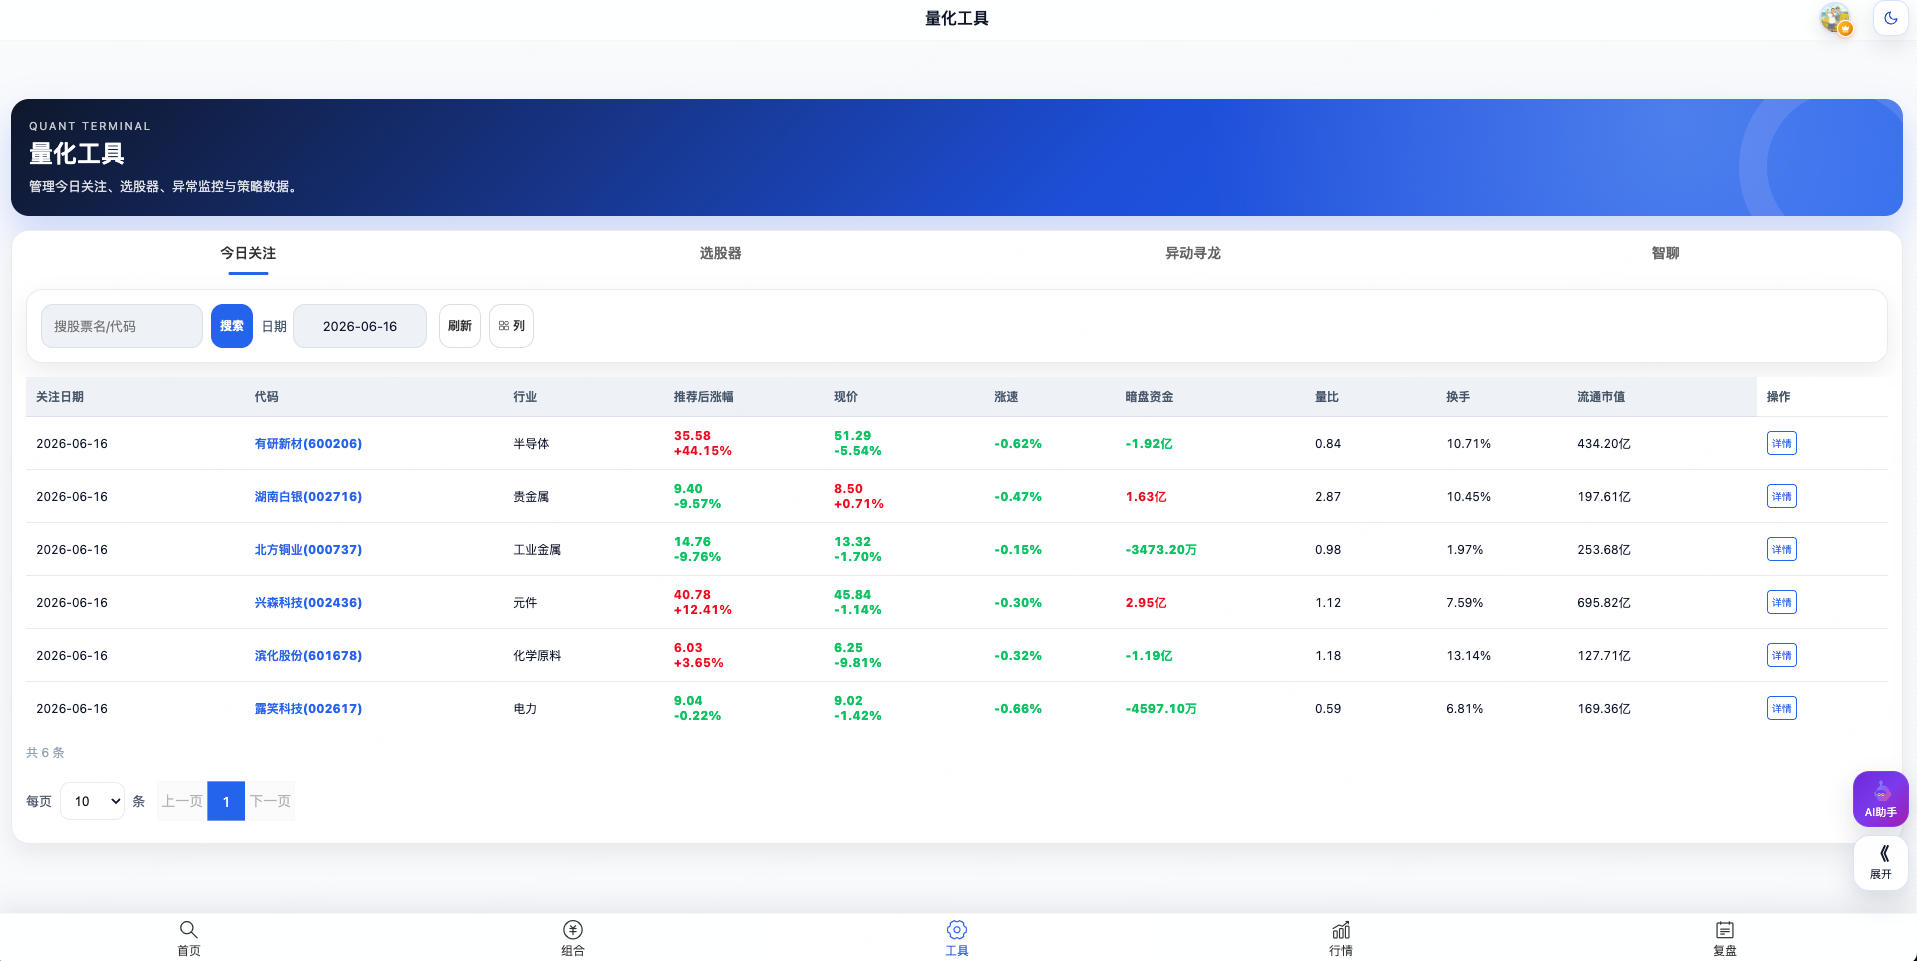The width and height of the screenshot is (1917, 961).
Task: Click the 展开 expand panel button
Action: pyautogui.click(x=1880, y=862)
